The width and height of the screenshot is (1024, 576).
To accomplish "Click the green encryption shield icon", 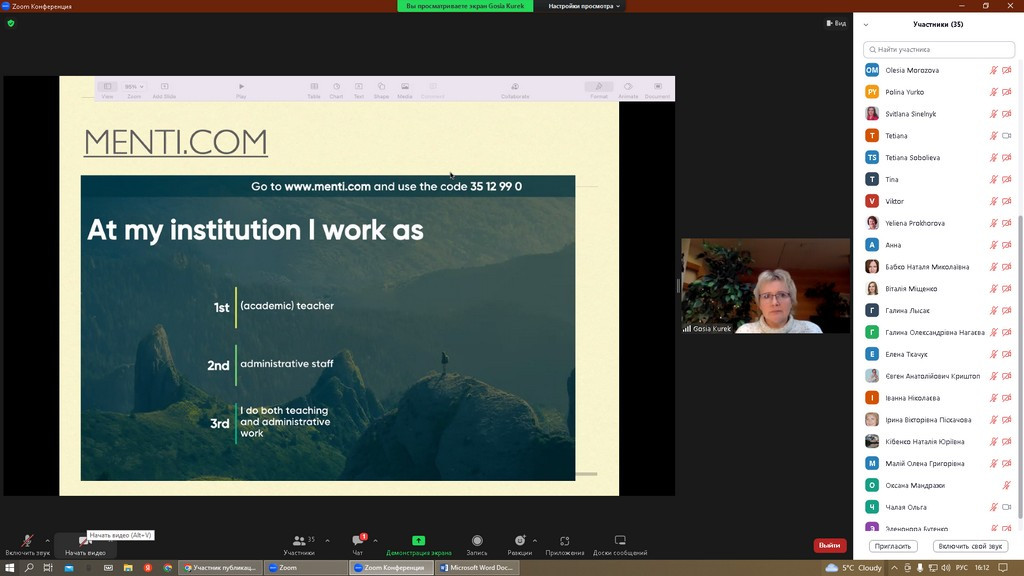I will click(11, 23).
